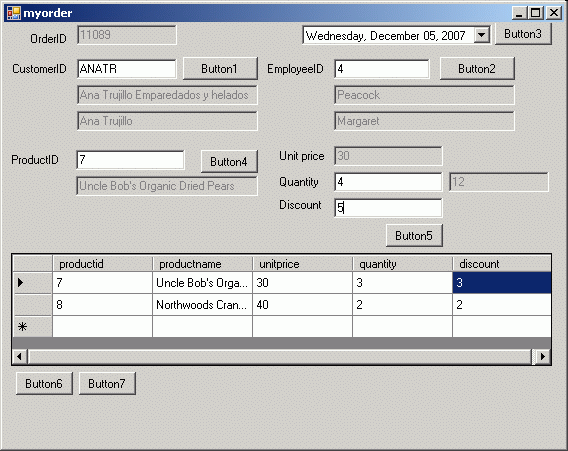The height and width of the screenshot is (451, 568).
Task: Click Button6 under the grid
Action: point(44,383)
